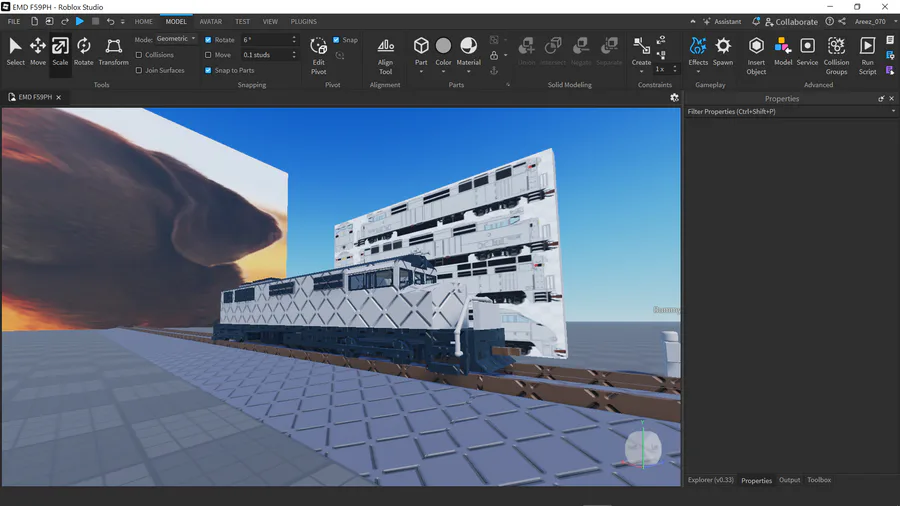Screen dimensions: 900x506
Task: Click the new file icon
Action: pos(34,21)
